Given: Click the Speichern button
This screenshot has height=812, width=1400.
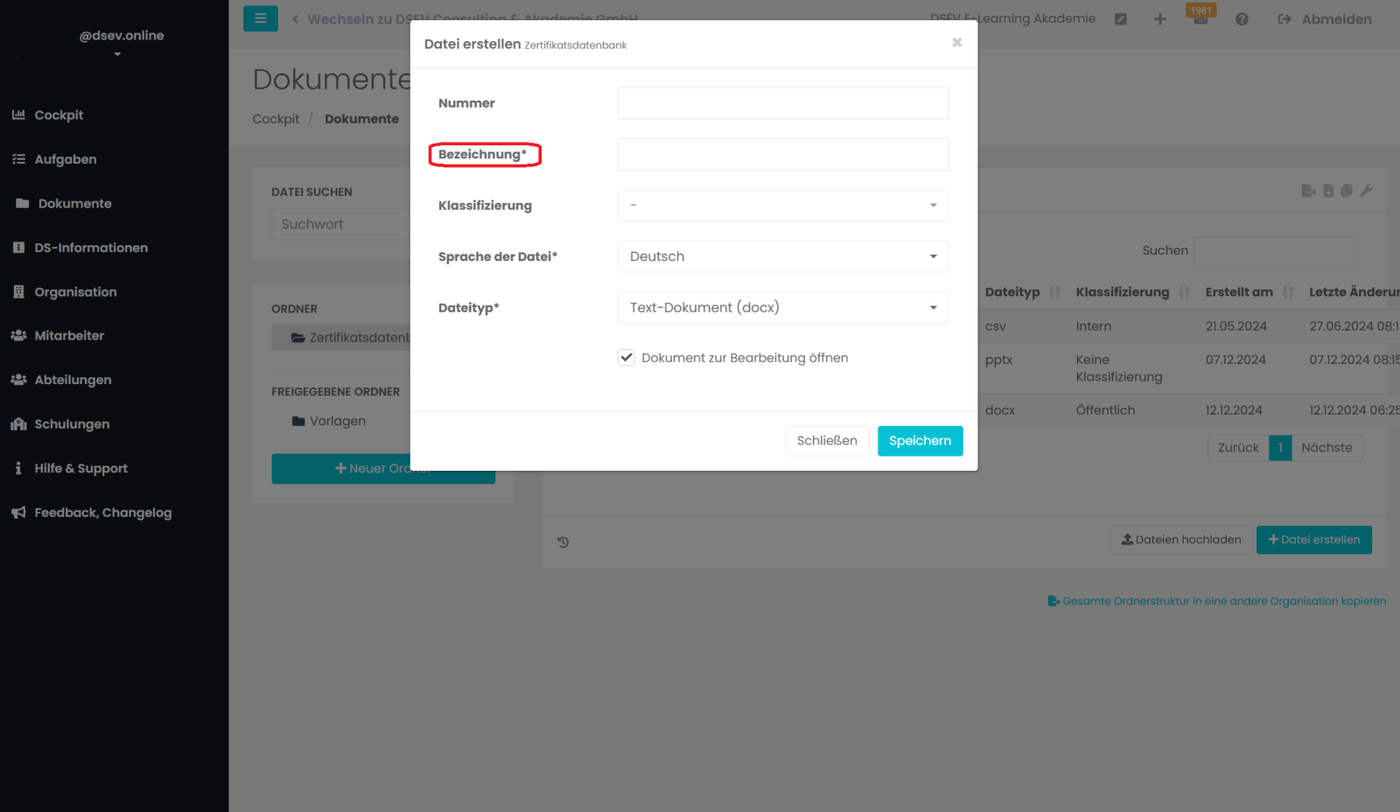Looking at the screenshot, I should [920, 441].
